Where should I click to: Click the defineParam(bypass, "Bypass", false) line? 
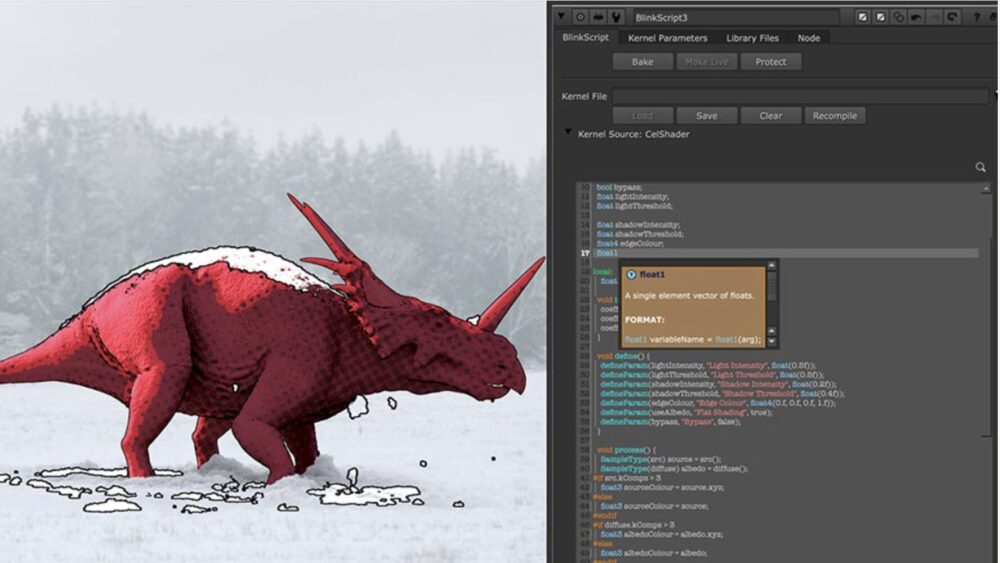point(670,421)
